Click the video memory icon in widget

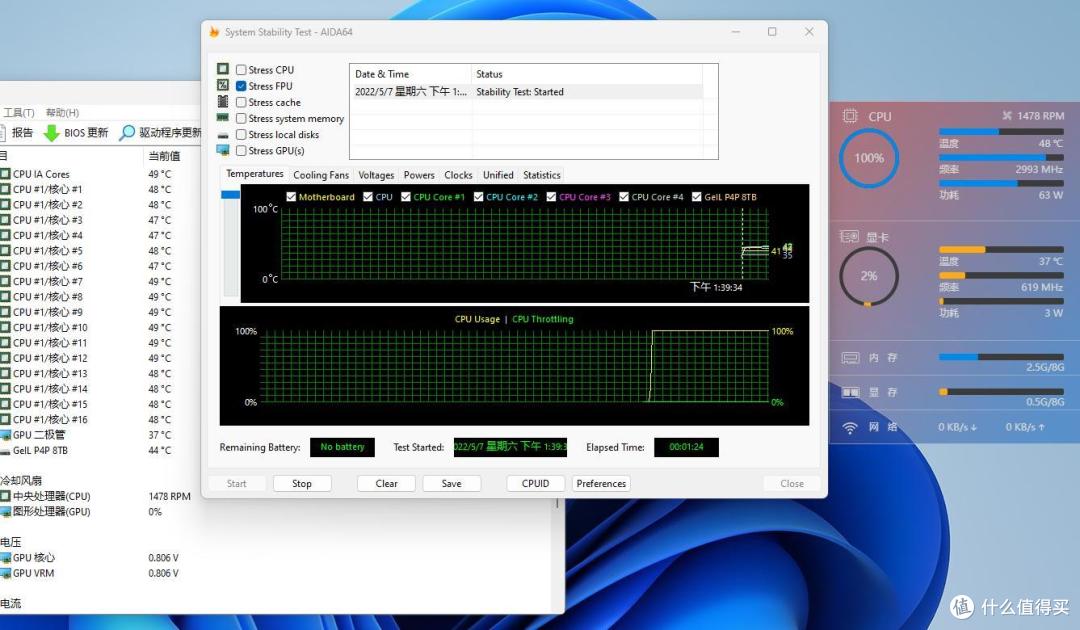[850, 392]
